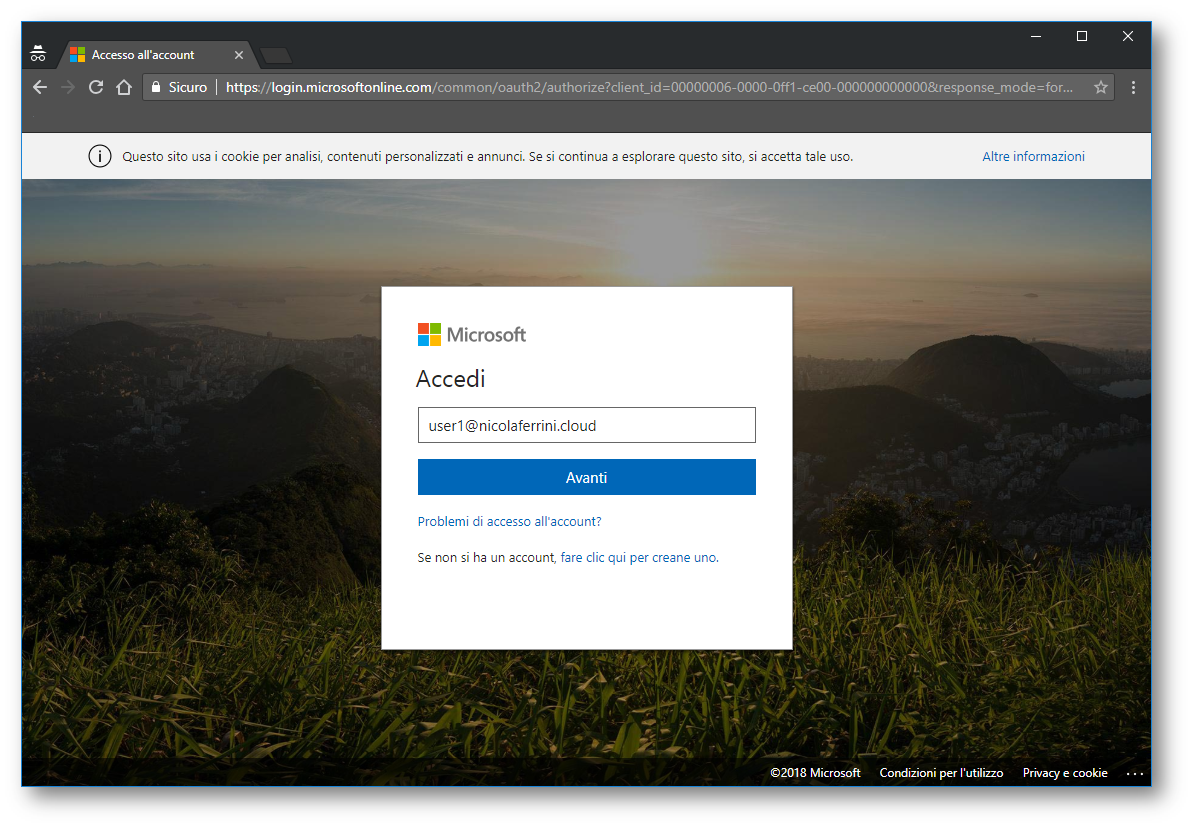The height and width of the screenshot is (829, 1194).
Task: View site security via the padlock icon
Action: [155, 88]
